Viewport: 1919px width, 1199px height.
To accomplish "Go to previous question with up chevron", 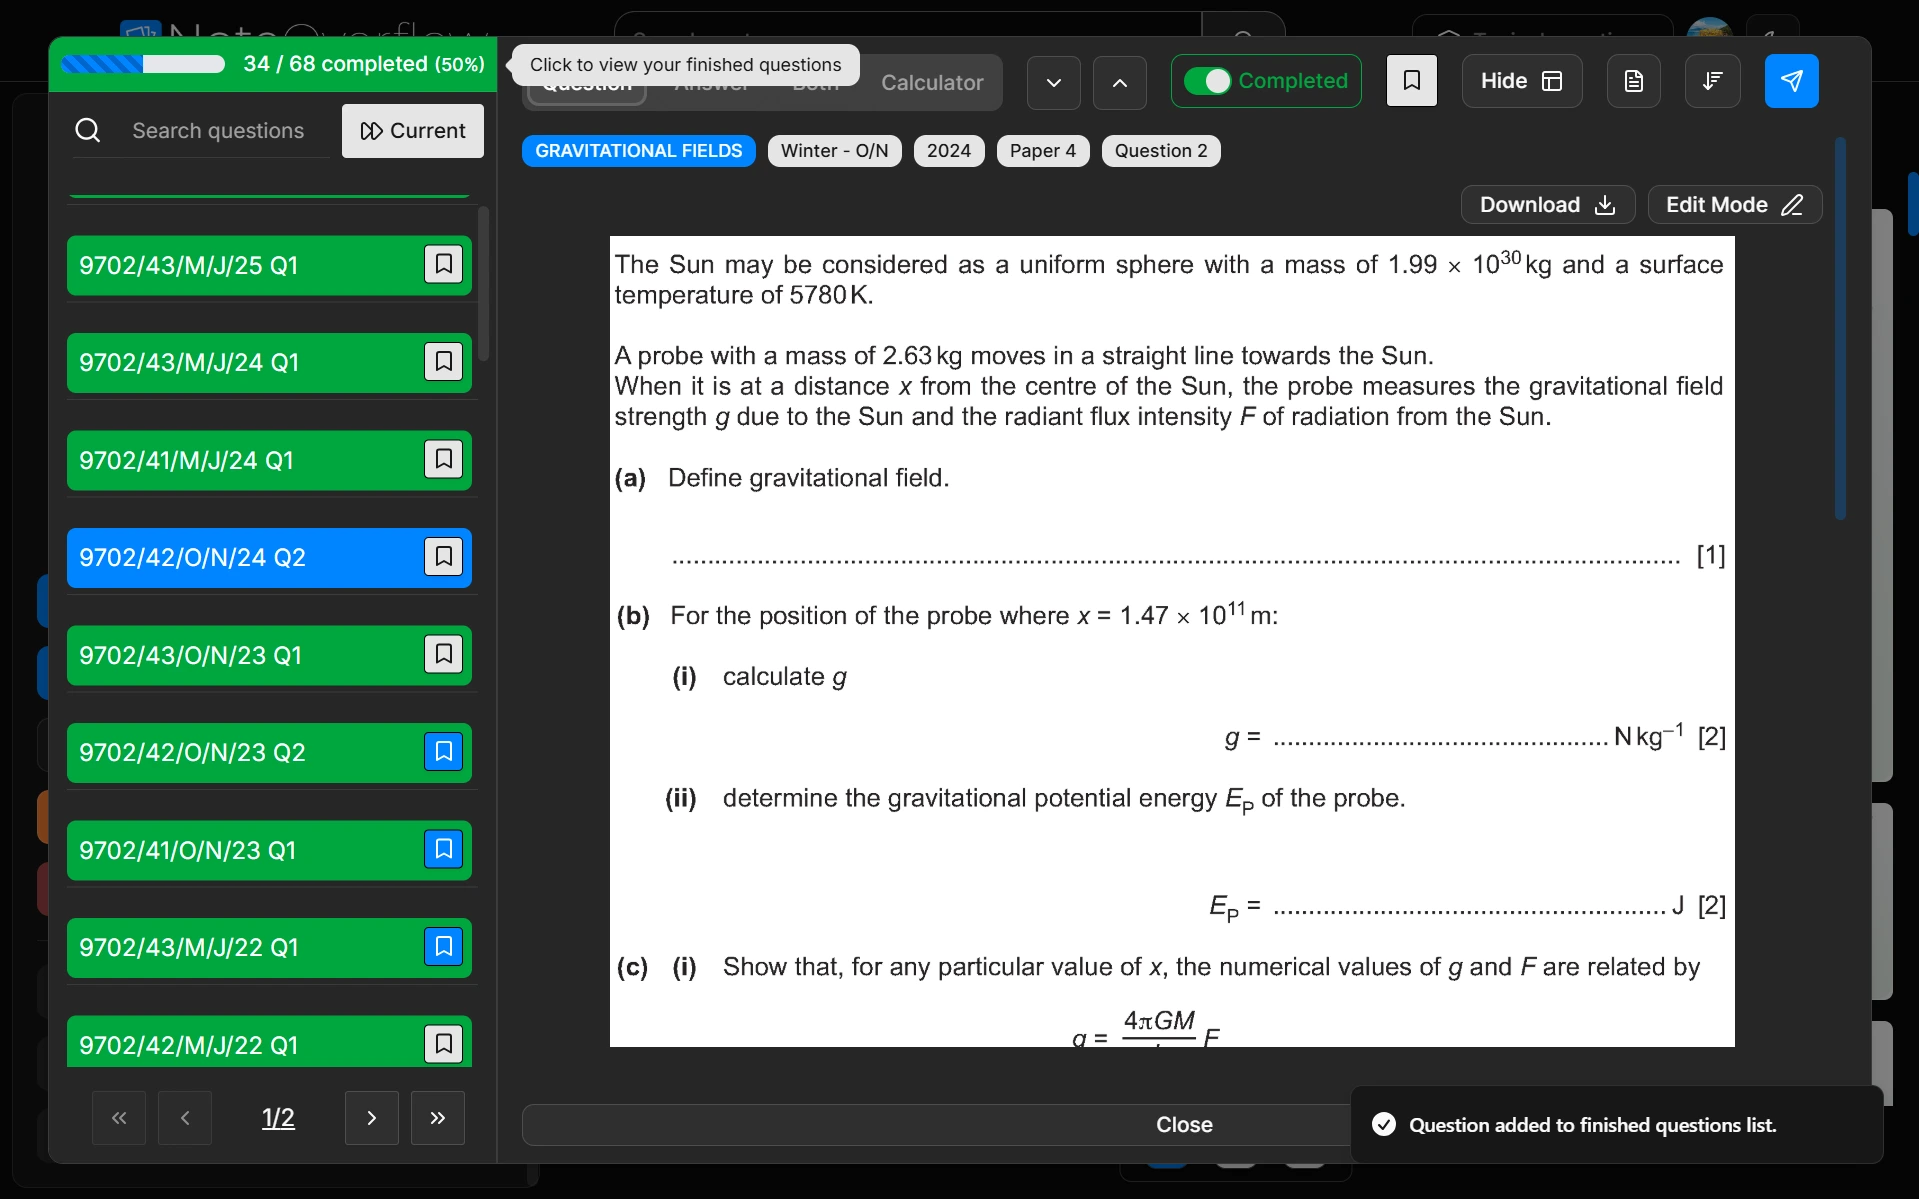I will click(x=1119, y=82).
